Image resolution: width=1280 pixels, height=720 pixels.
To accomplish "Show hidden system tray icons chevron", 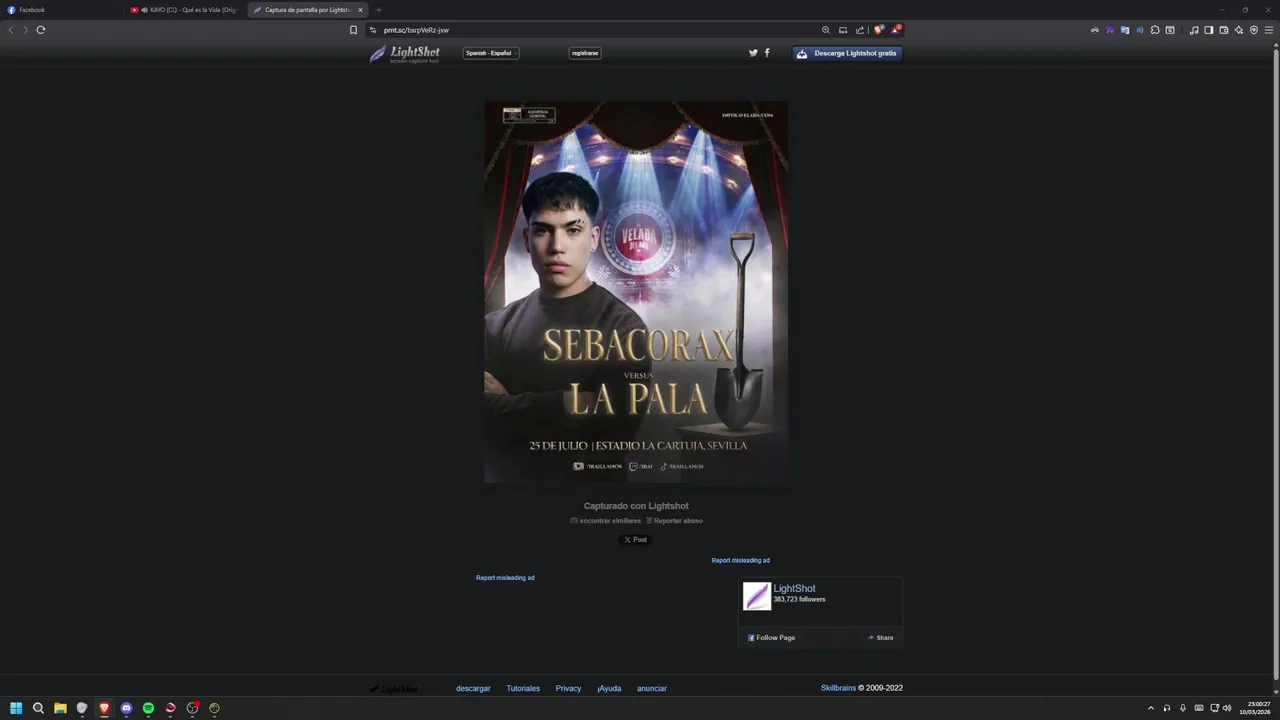I will point(1150,708).
